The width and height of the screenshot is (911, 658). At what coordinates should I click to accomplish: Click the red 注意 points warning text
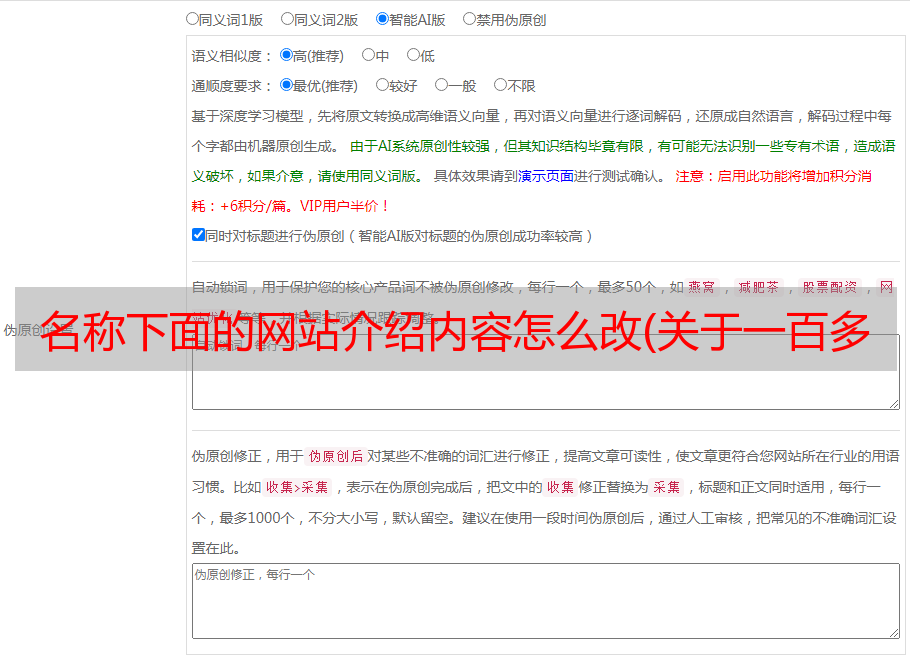click(532, 191)
